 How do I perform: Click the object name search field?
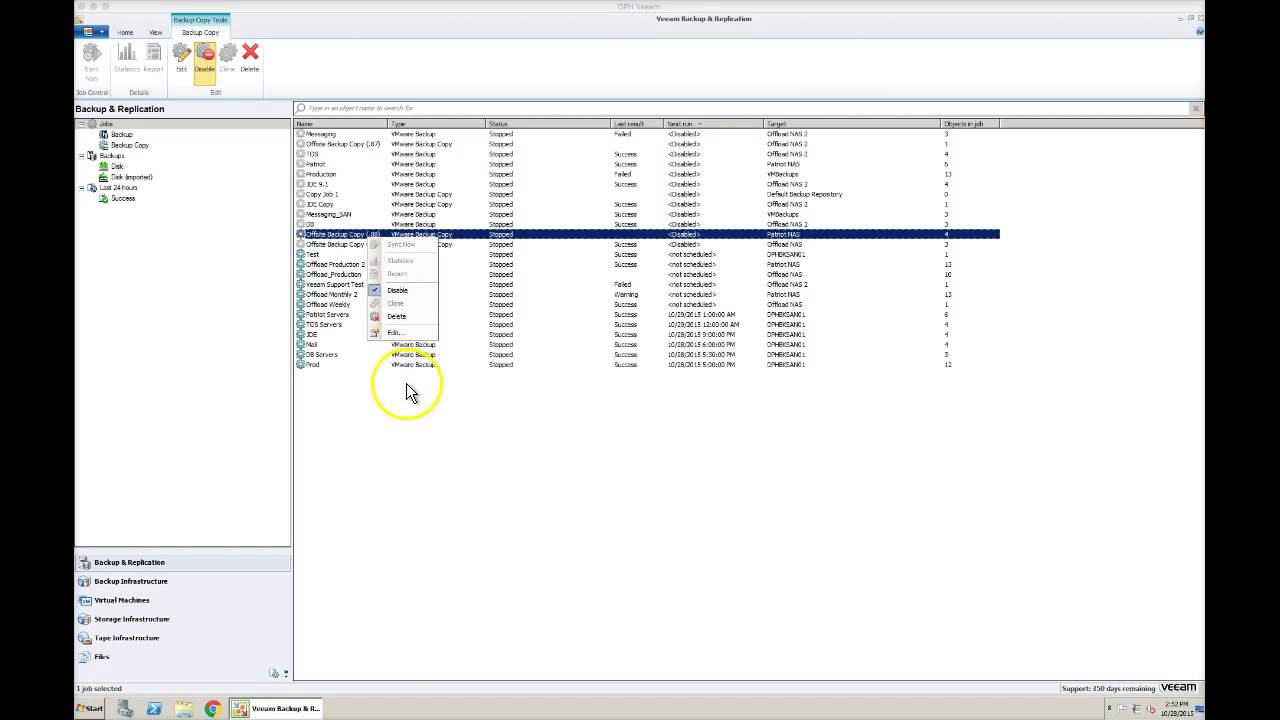point(740,108)
